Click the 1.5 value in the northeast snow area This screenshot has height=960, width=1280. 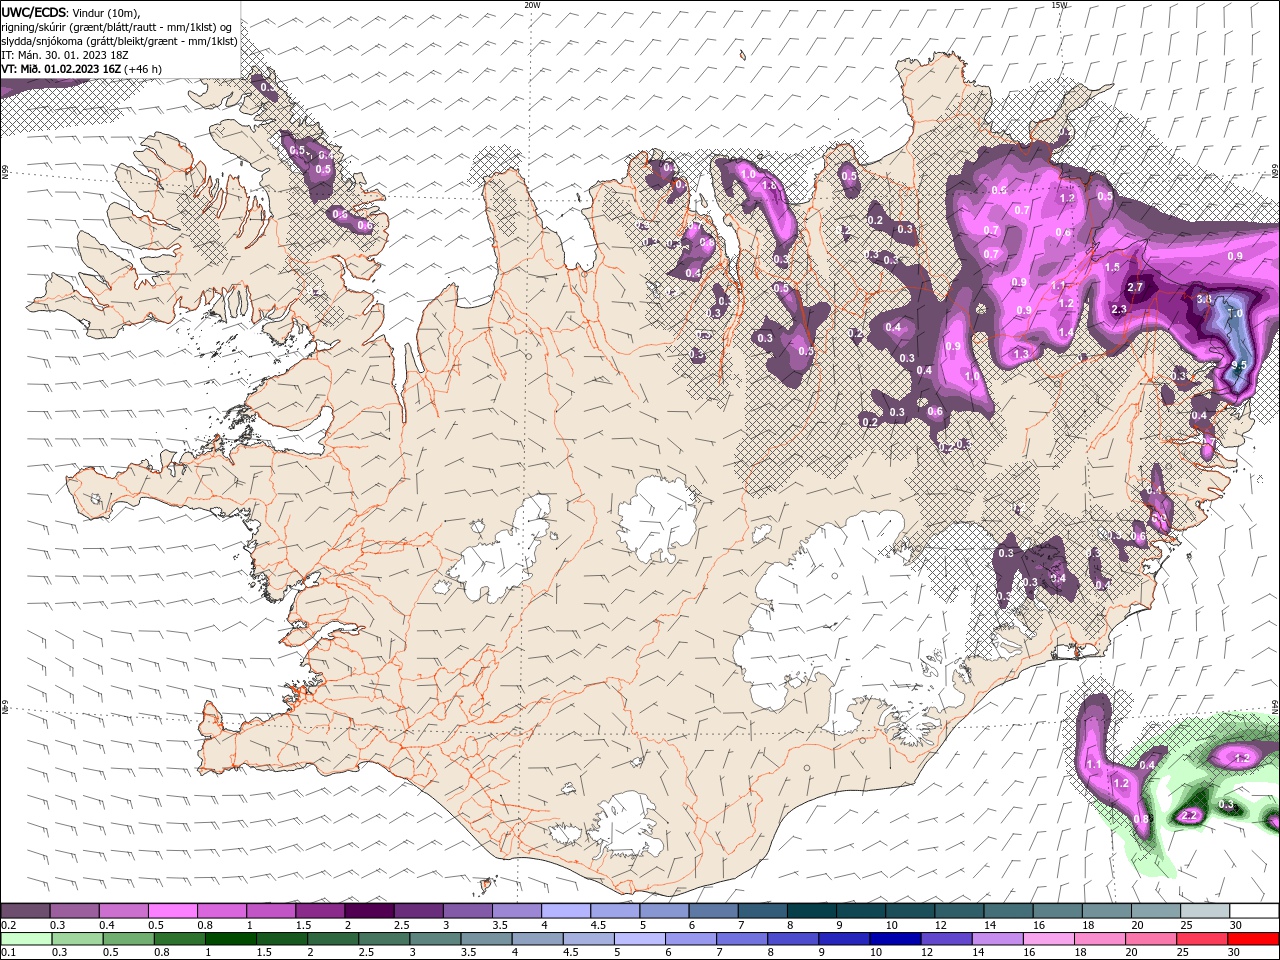[x=1112, y=268]
